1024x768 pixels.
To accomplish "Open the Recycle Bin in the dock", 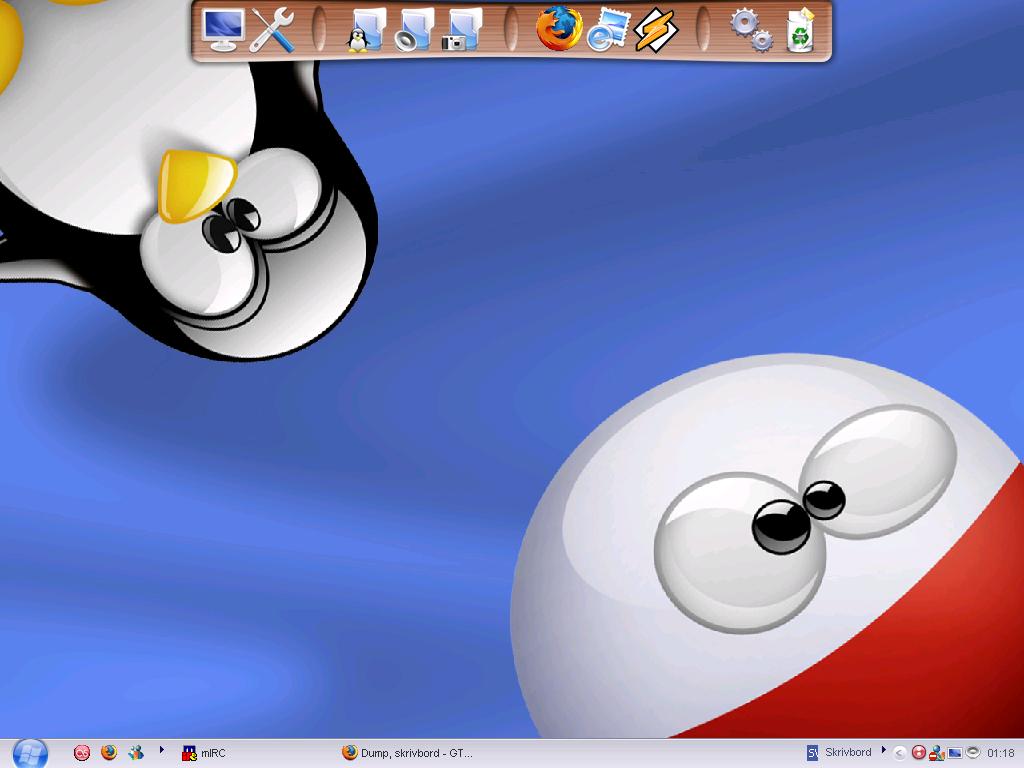I will click(801, 30).
